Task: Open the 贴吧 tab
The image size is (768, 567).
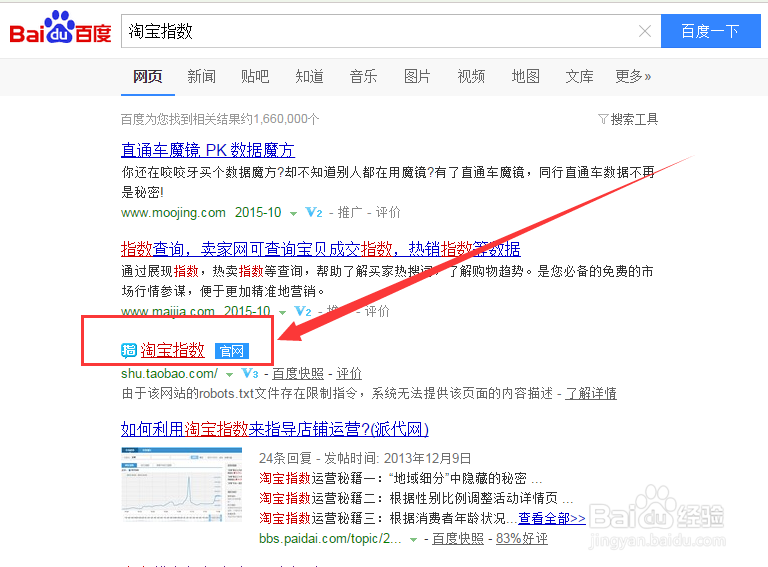Action: click(255, 77)
